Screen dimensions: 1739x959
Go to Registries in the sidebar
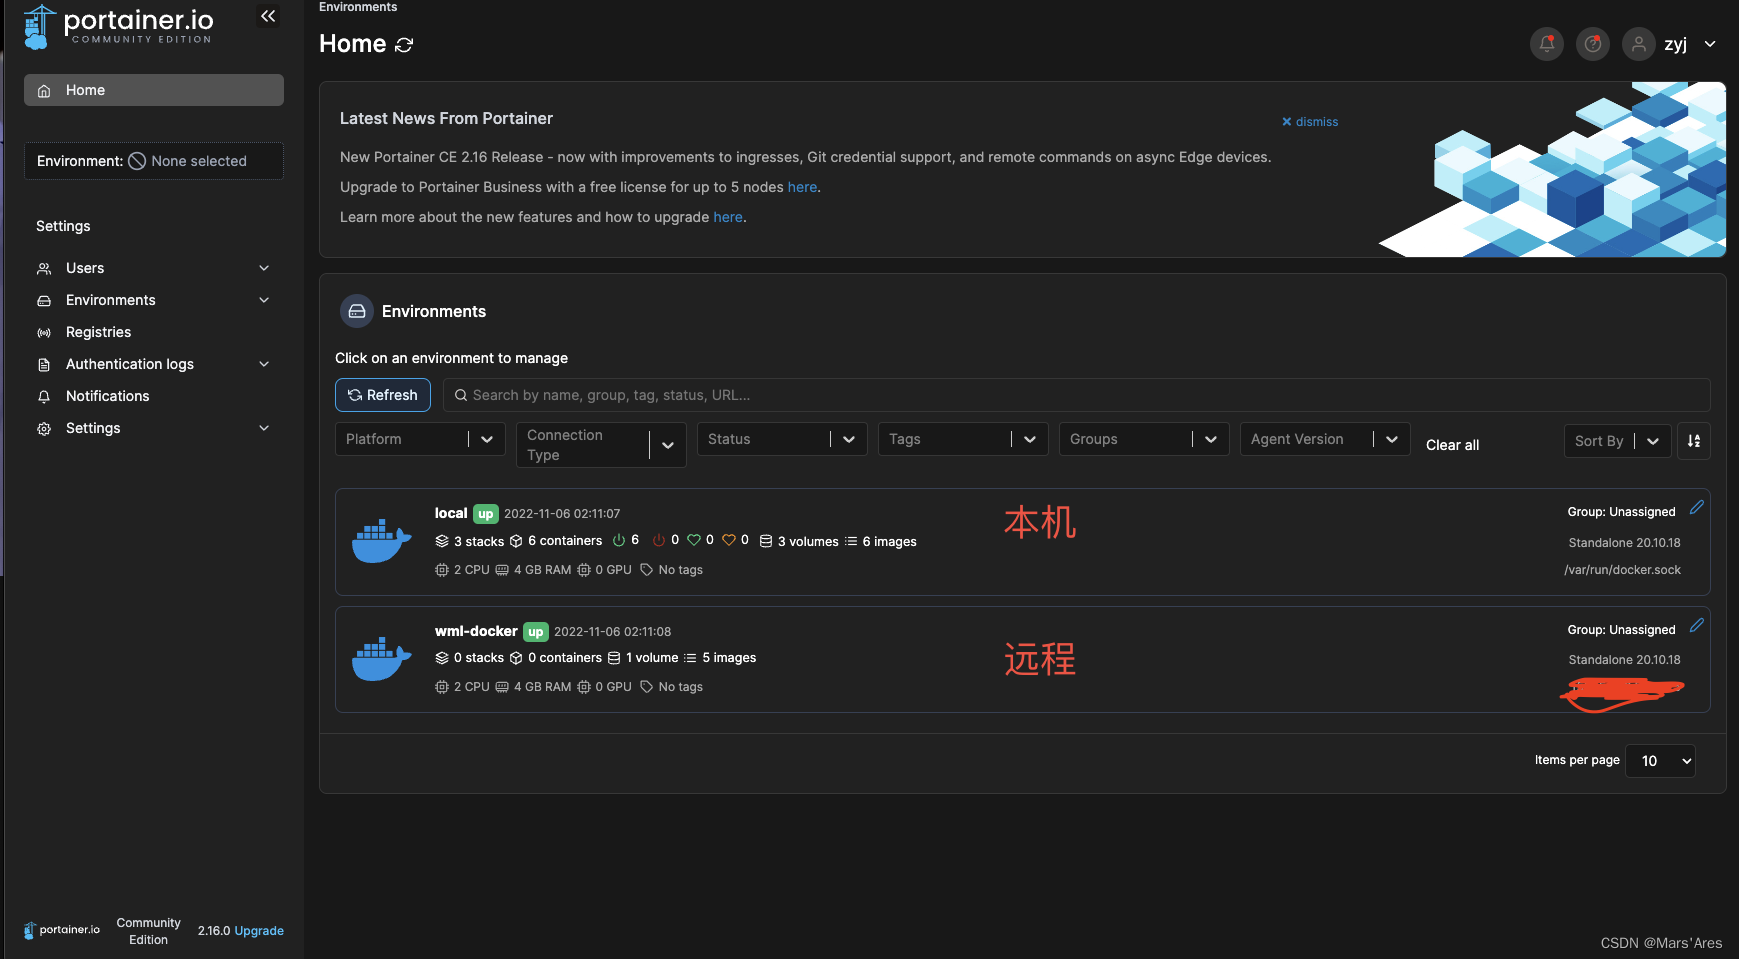(154, 332)
